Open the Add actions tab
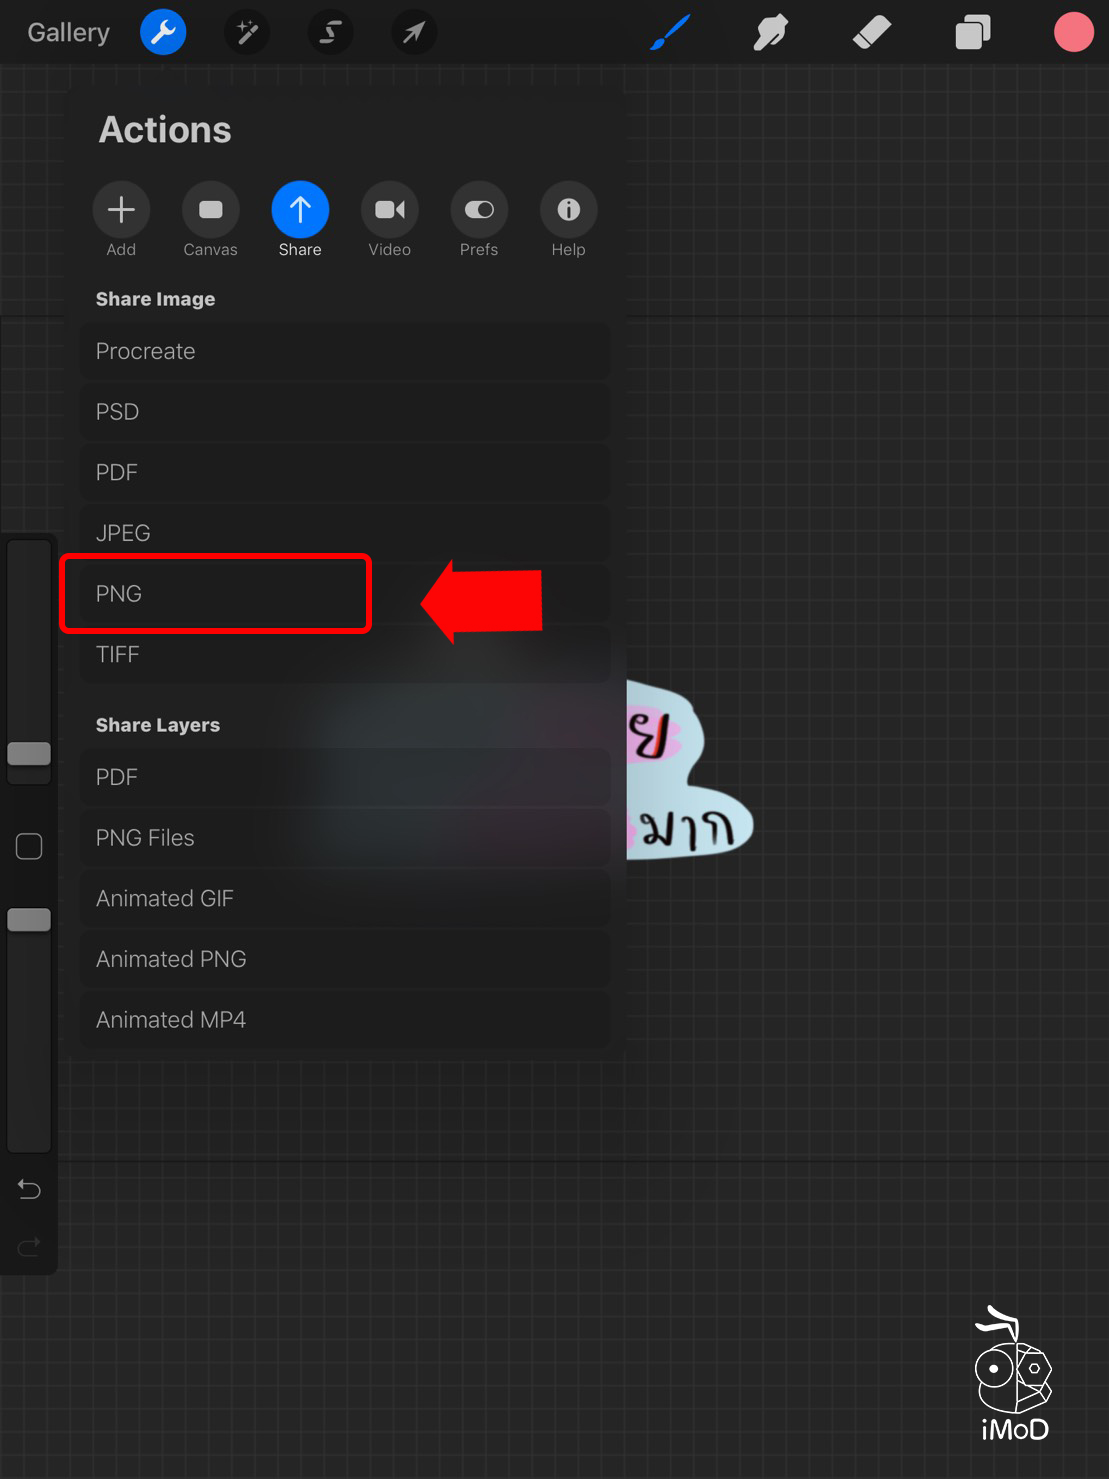 (x=121, y=219)
